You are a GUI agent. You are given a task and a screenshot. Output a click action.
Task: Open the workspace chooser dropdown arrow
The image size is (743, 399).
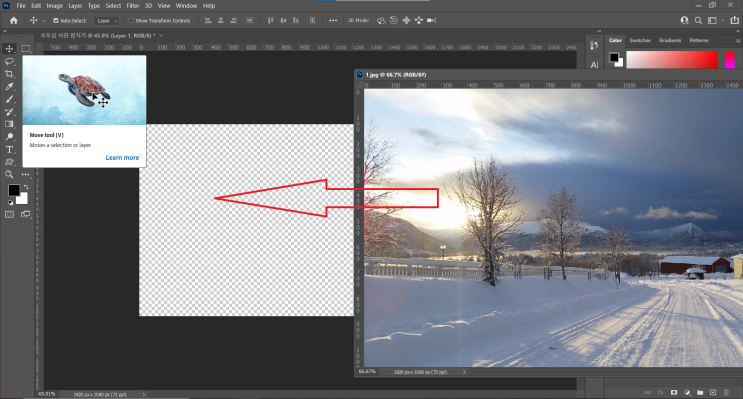[x=723, y=20]
